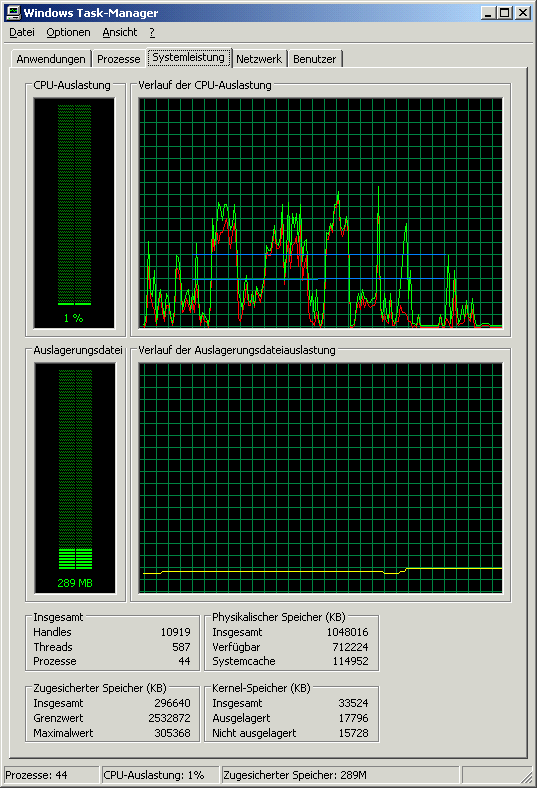Click the Grenzwert value 2532872
Screen dimensions: 537x788
pos(169,718)
